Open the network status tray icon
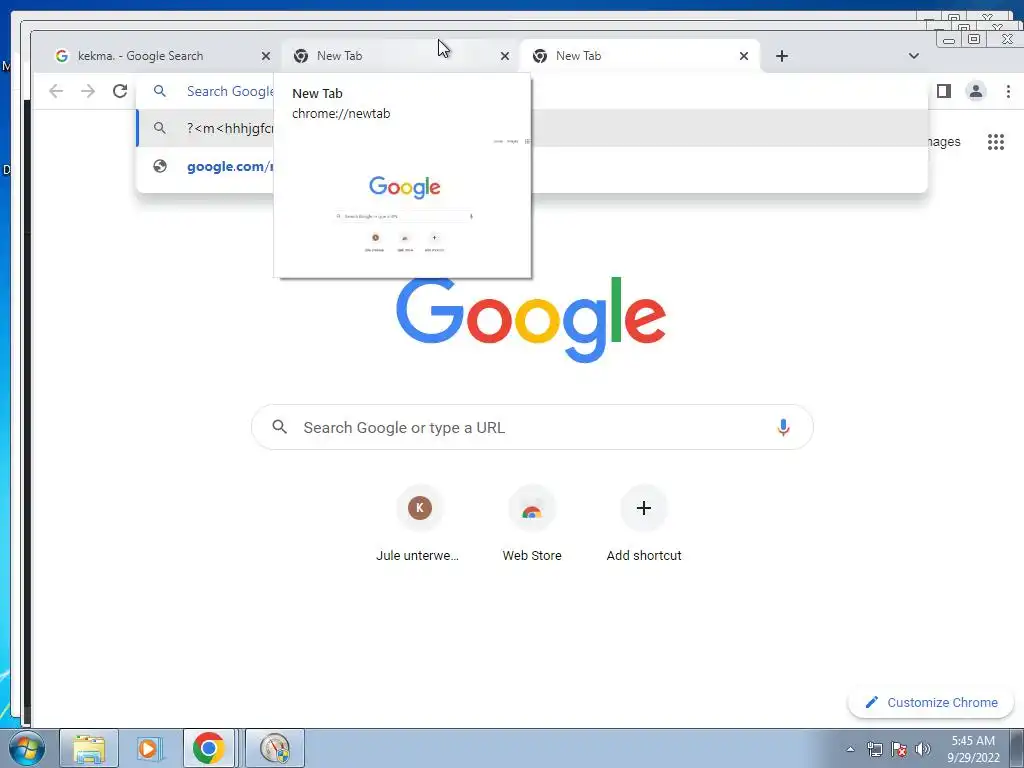1024x768 pixels. pyautogui.click(x=874, y=749)
